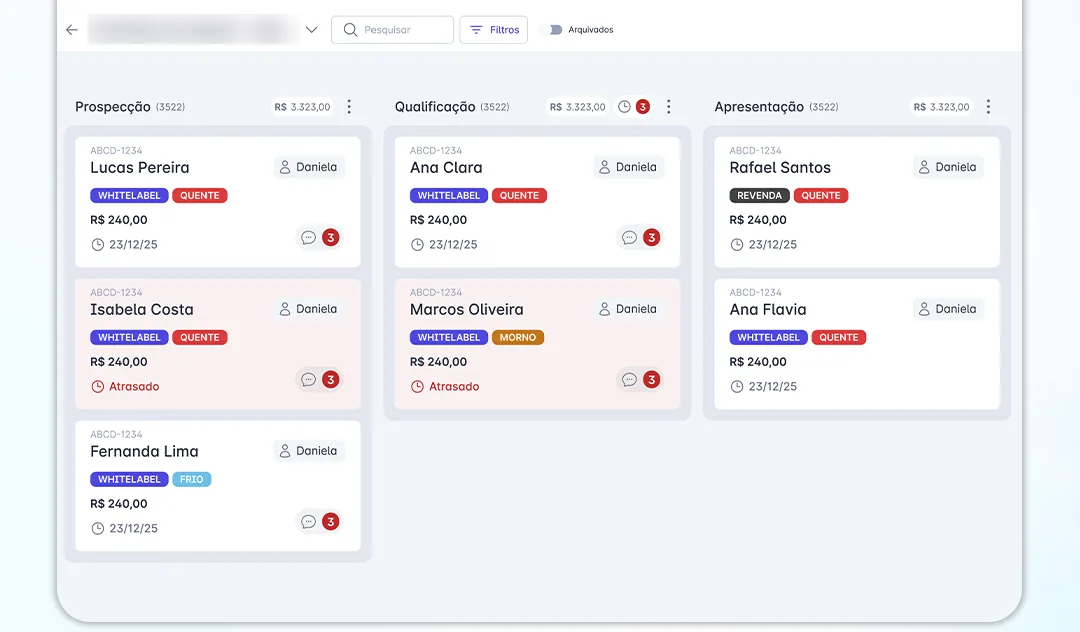Click clock date on Ana Clara card
Screen dimensions: 1080x632
pyautogui.click(x=444, y=244)
